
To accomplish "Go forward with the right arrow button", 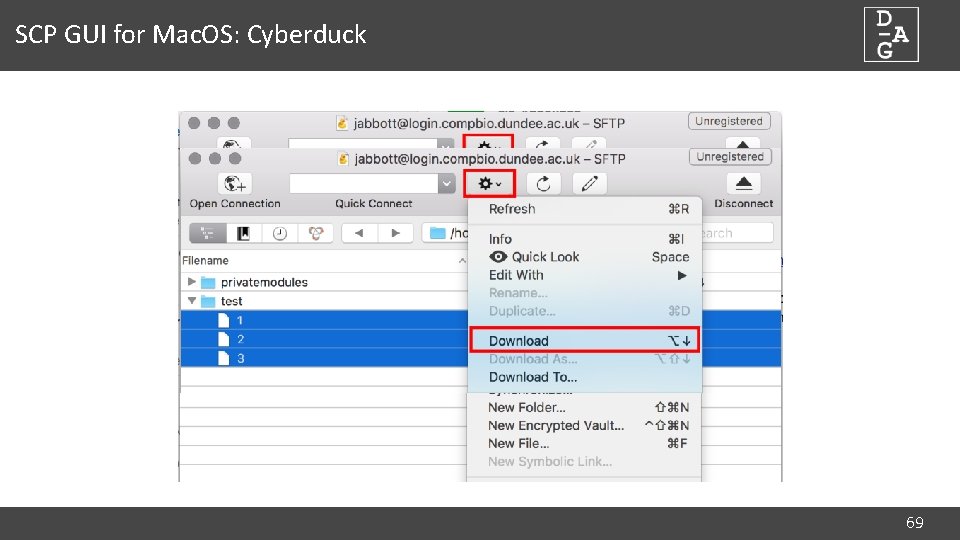I will tap(395, 233).
